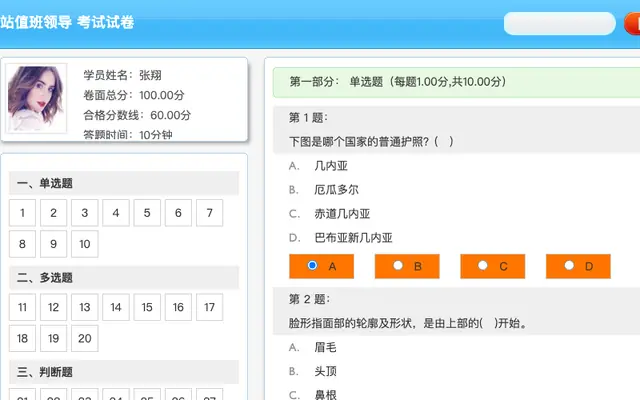
Task: Click option text 巴布亚新几内亚
Action: click(353, 238)
